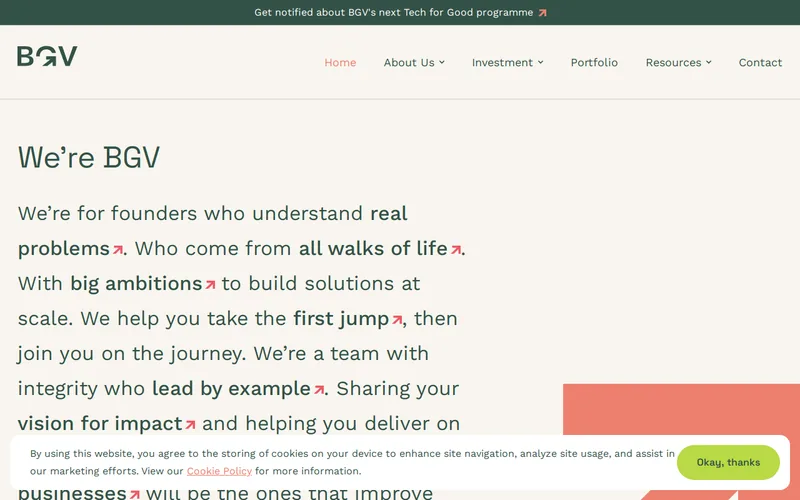Click the 'We're BGV' heading

click(x=89, y=157)
